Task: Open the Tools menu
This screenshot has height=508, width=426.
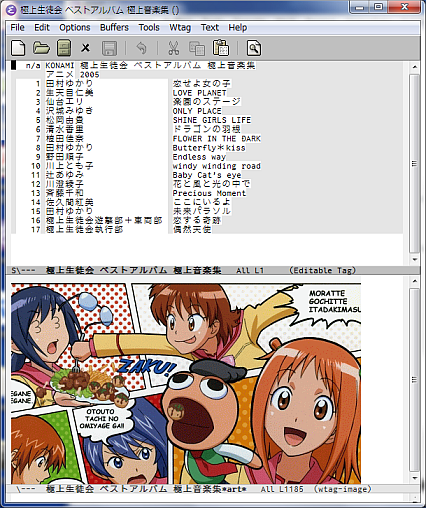Action: pyautogui.click(x=149, y=27)
